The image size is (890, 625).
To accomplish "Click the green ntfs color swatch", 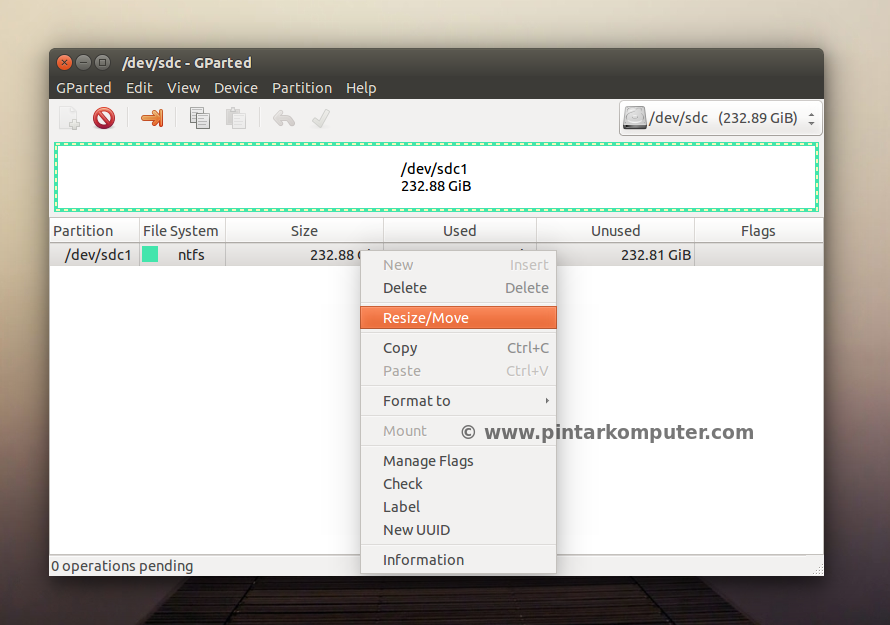I will pos(150,254).
